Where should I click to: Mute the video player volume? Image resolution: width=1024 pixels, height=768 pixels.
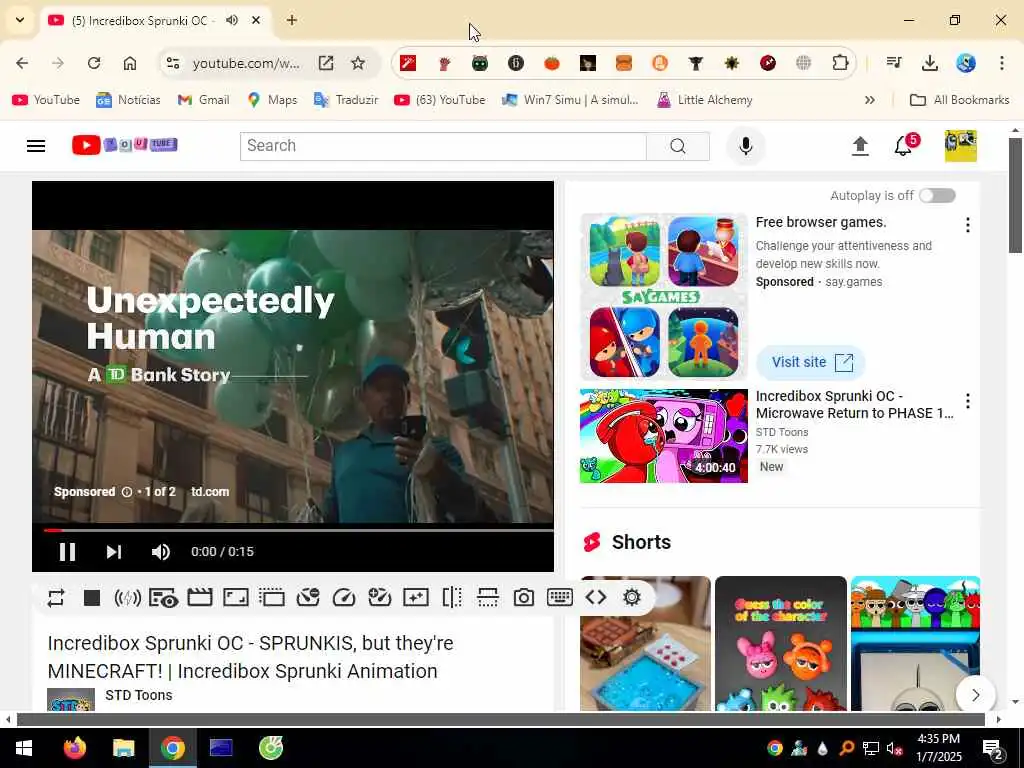pyautogui.click(x=161, y=552)
